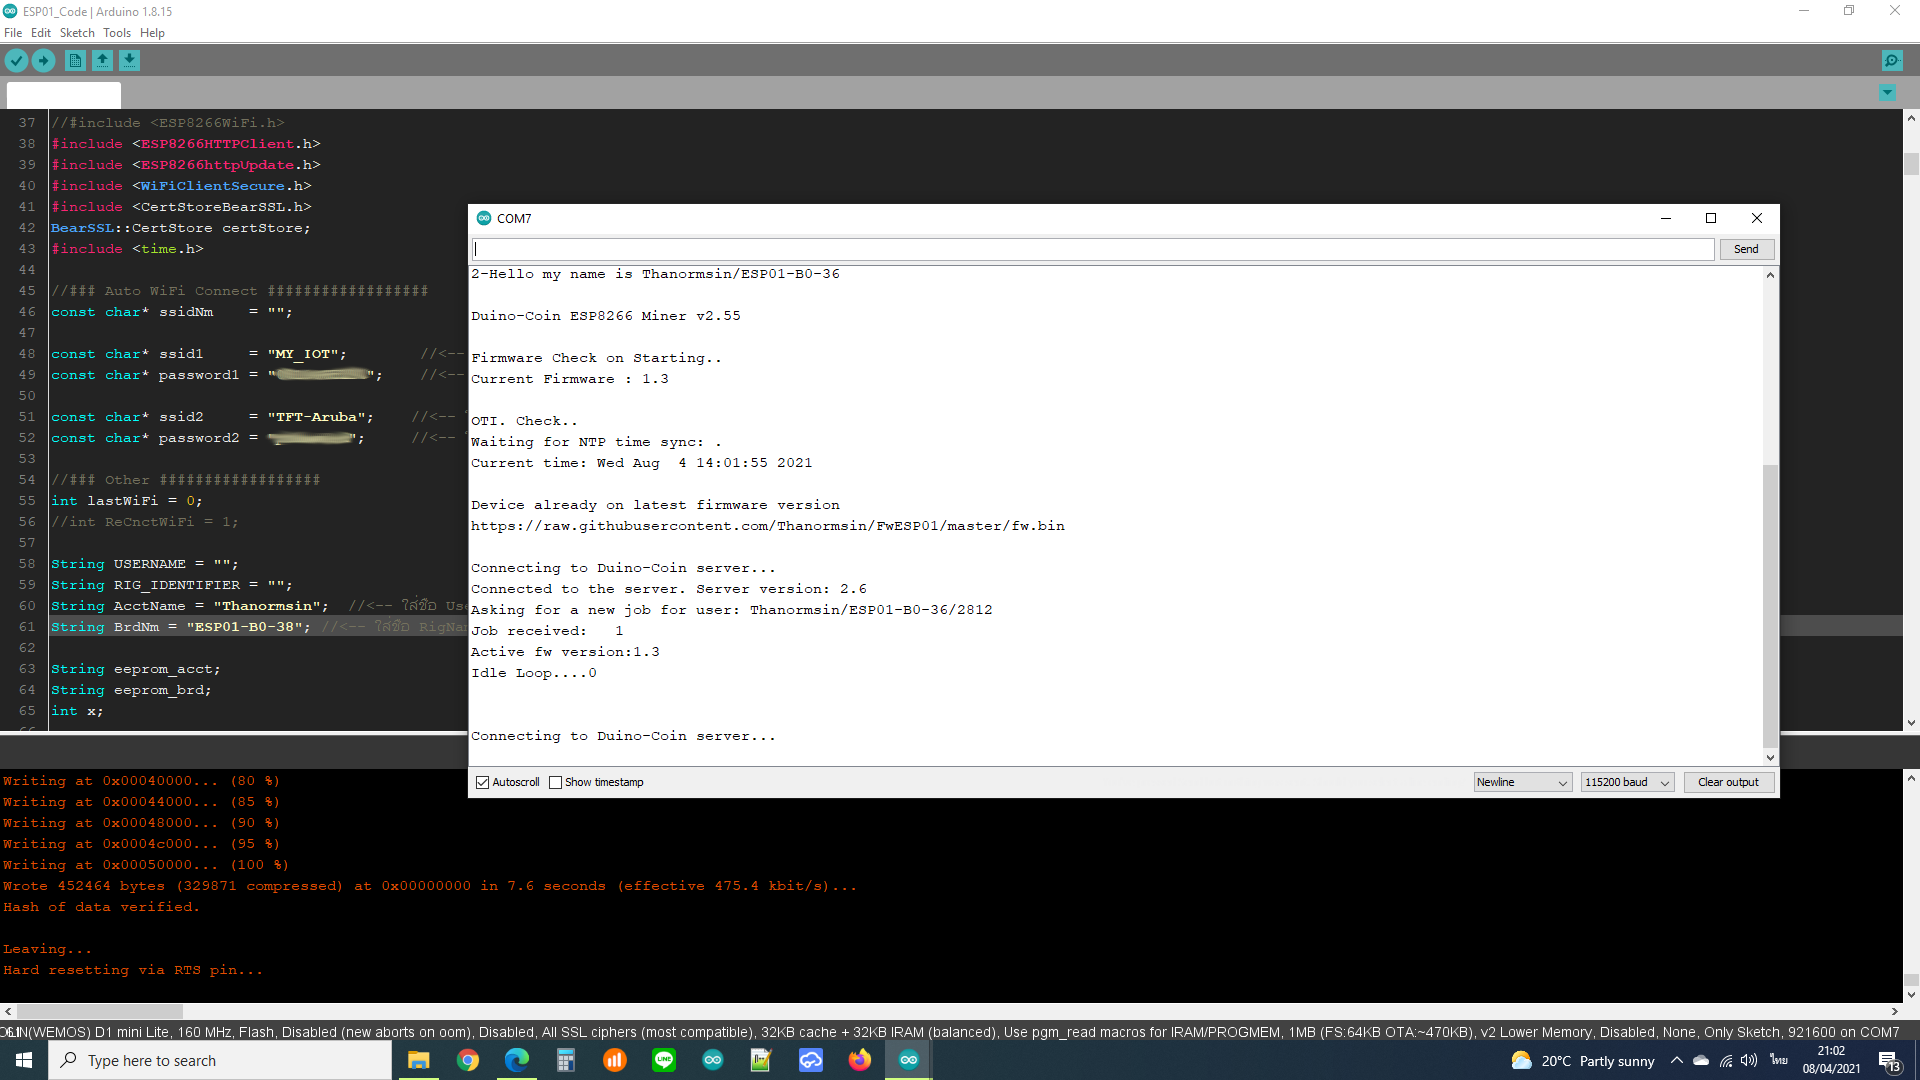Viewport: 1920px width, 1080px height.
Task: Open the tab options dropdown arrow
Action: [x=1887, y=93]
